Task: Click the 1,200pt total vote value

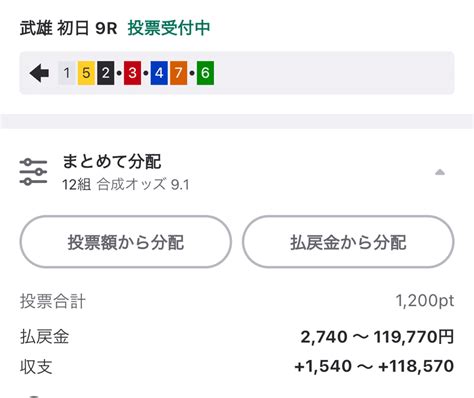Action: click(x=425, y=301)
